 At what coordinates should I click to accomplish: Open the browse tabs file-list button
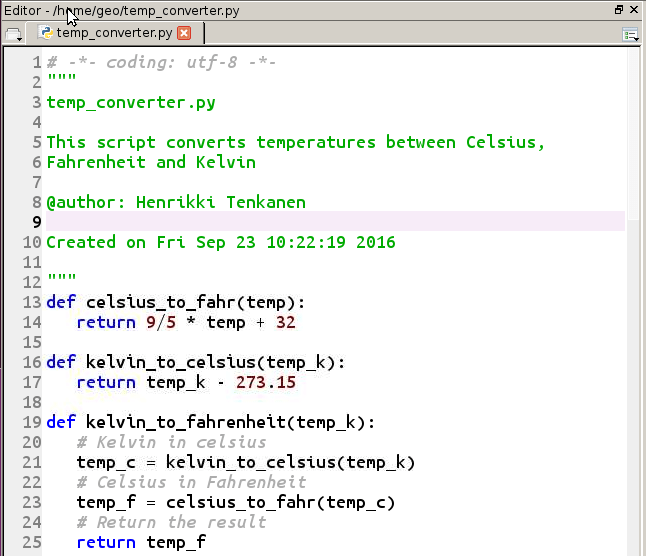pyautogui.click(x=14, y=35)
